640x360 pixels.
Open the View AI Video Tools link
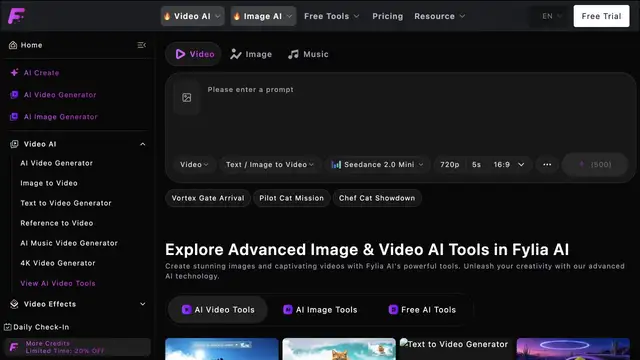click(x=58, y=283)
